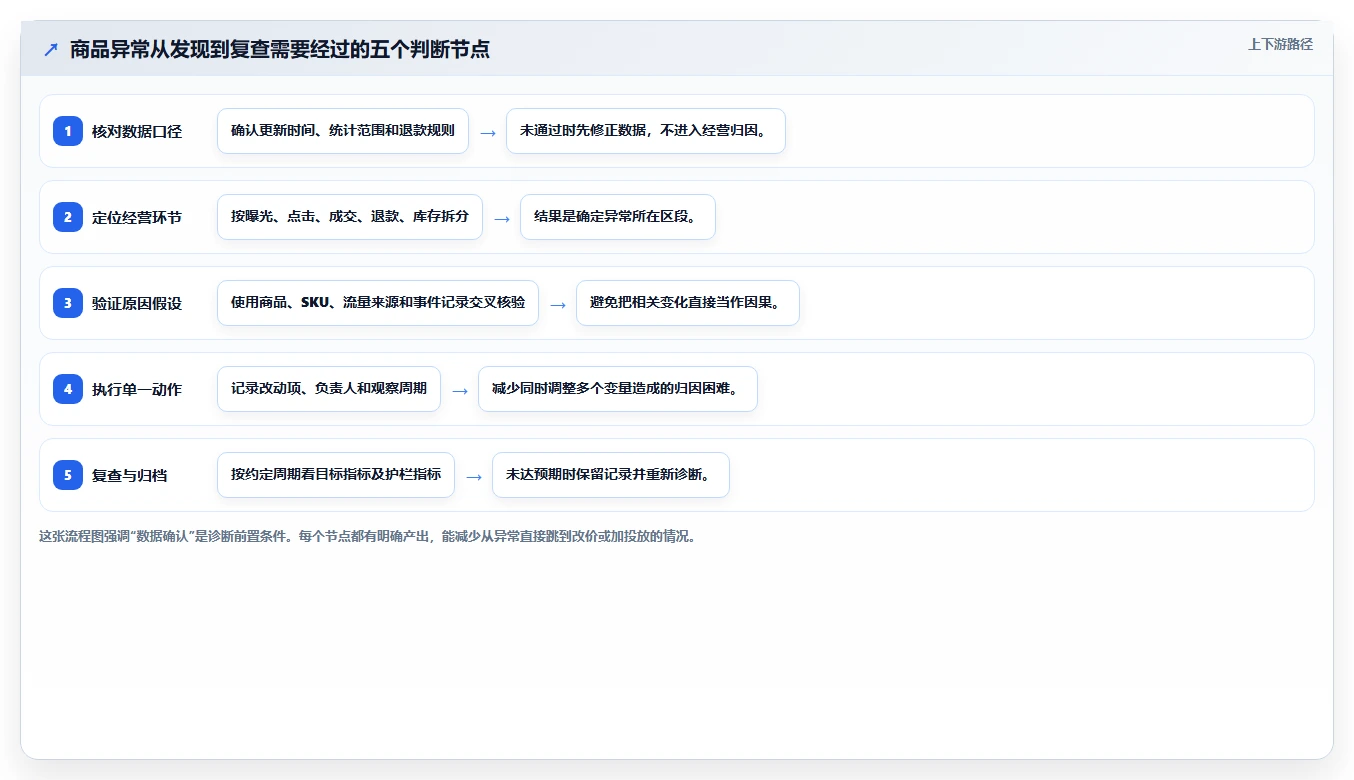The width and height of the screenshot is (1354, 780).
Task: Open the 使用商品、SKU、流量来源 box
Action: tap(378, 303)
